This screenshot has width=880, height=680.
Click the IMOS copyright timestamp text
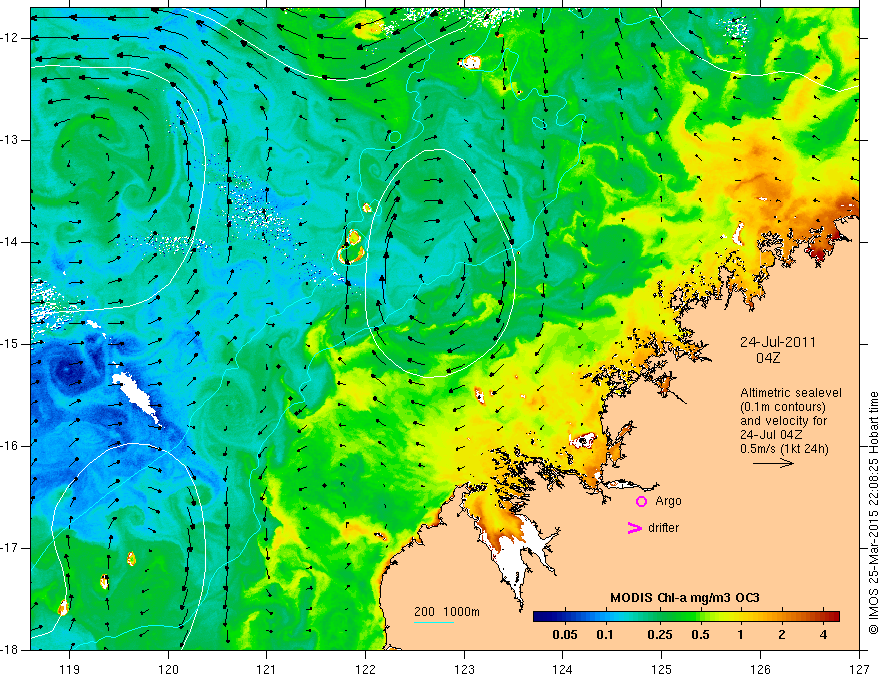[873, 513]
